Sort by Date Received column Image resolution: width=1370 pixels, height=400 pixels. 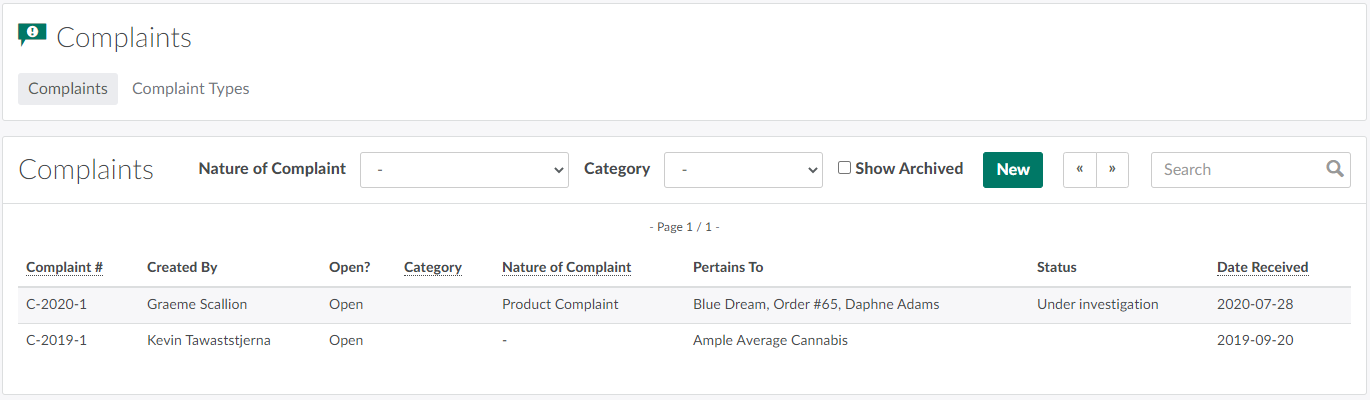tap(1262, 267)
